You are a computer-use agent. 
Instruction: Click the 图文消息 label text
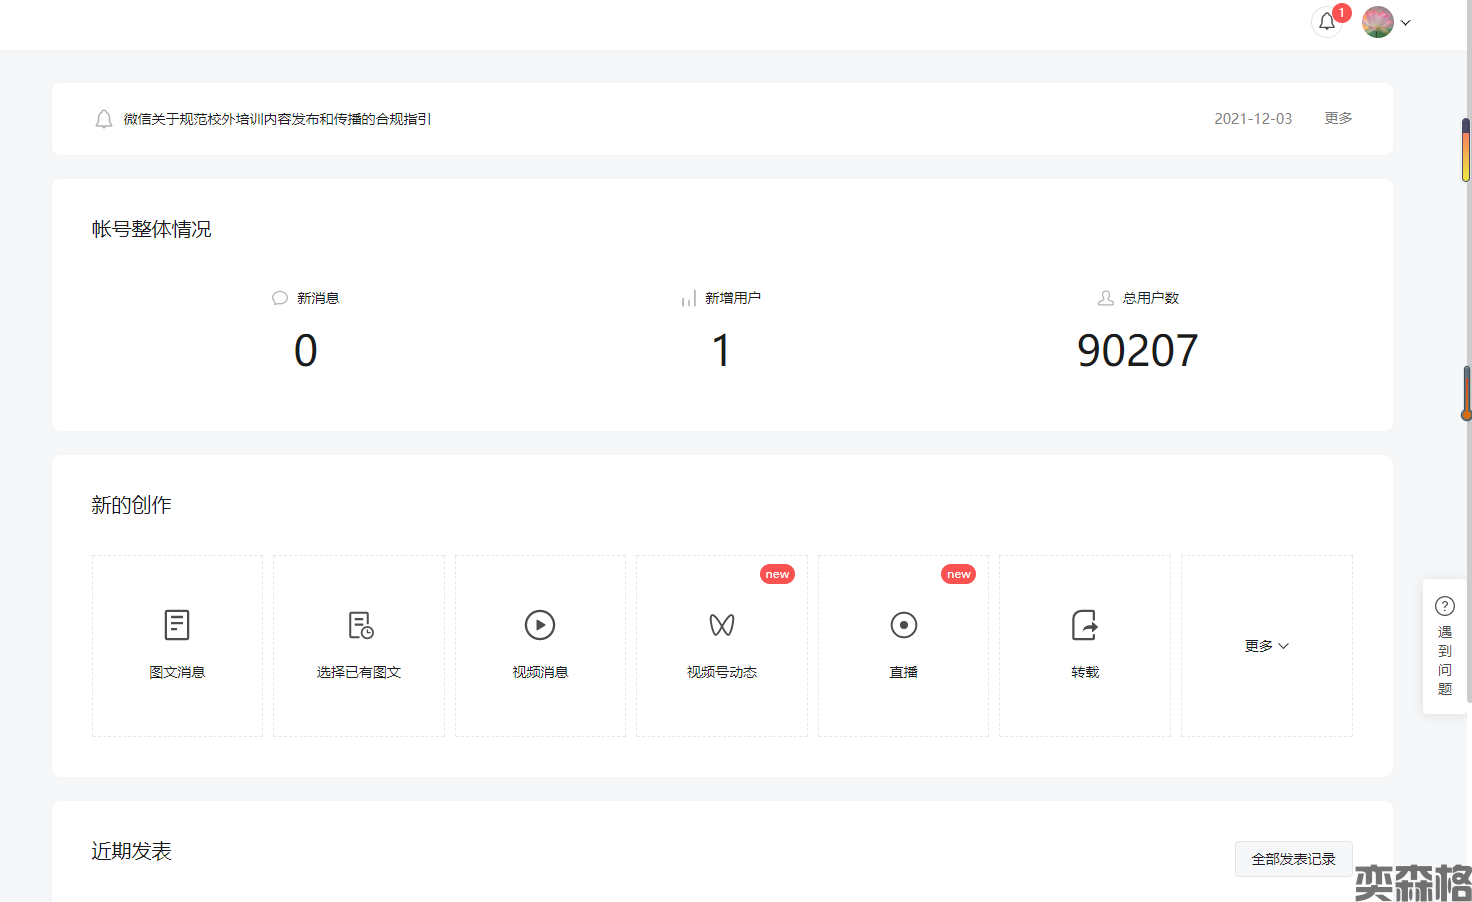[177, 672]
